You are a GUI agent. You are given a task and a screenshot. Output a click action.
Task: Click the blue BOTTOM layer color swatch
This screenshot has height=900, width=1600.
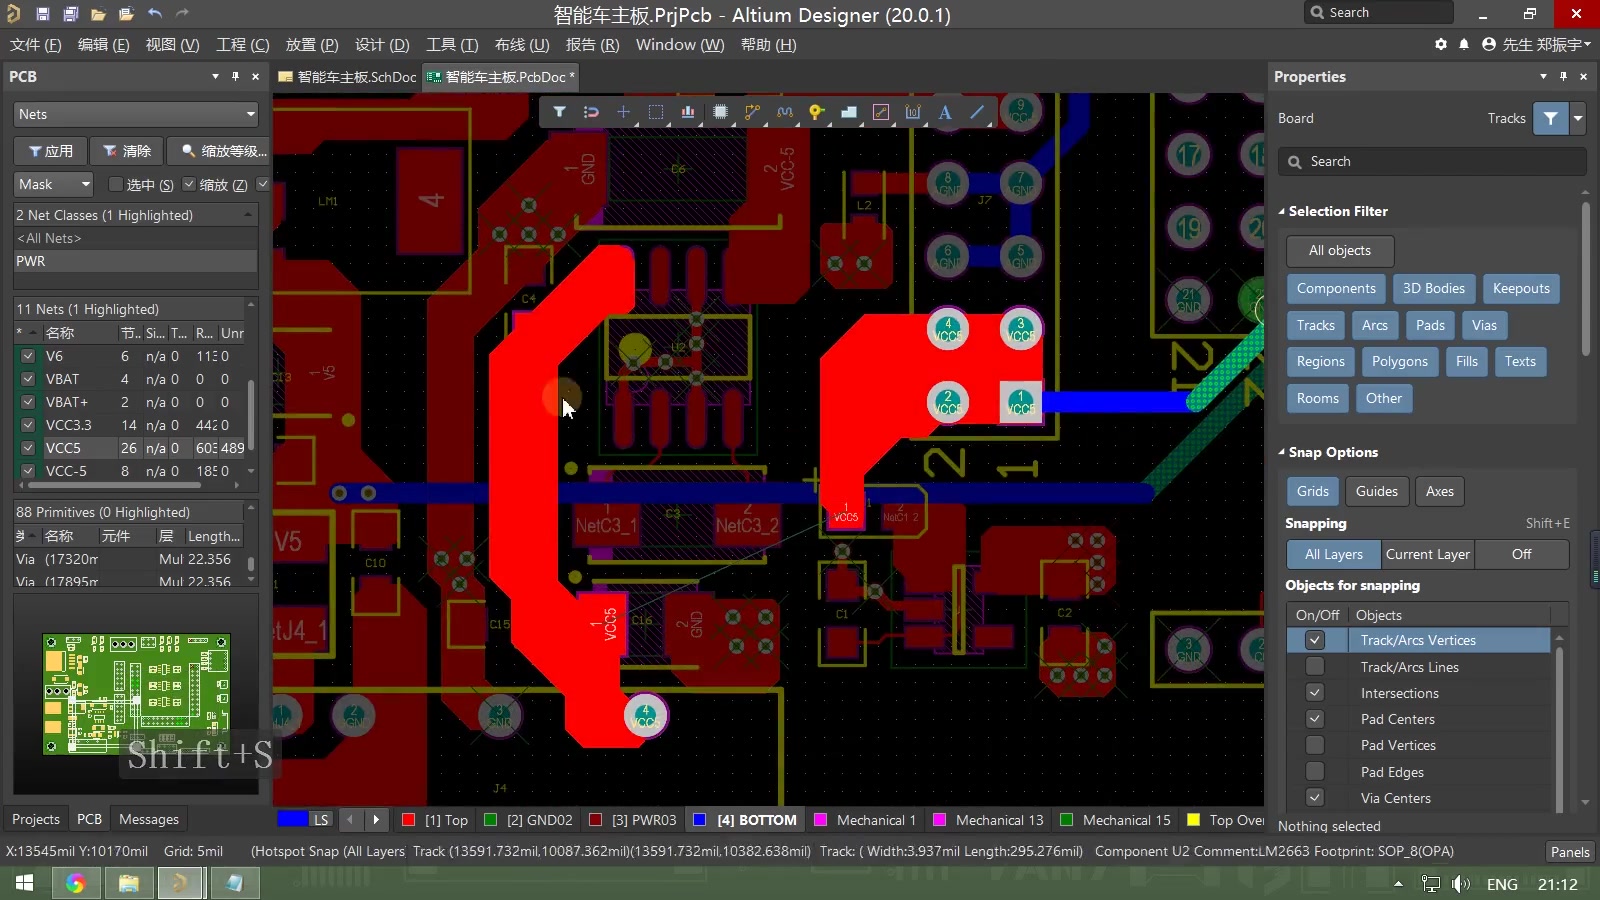(699, 820)
